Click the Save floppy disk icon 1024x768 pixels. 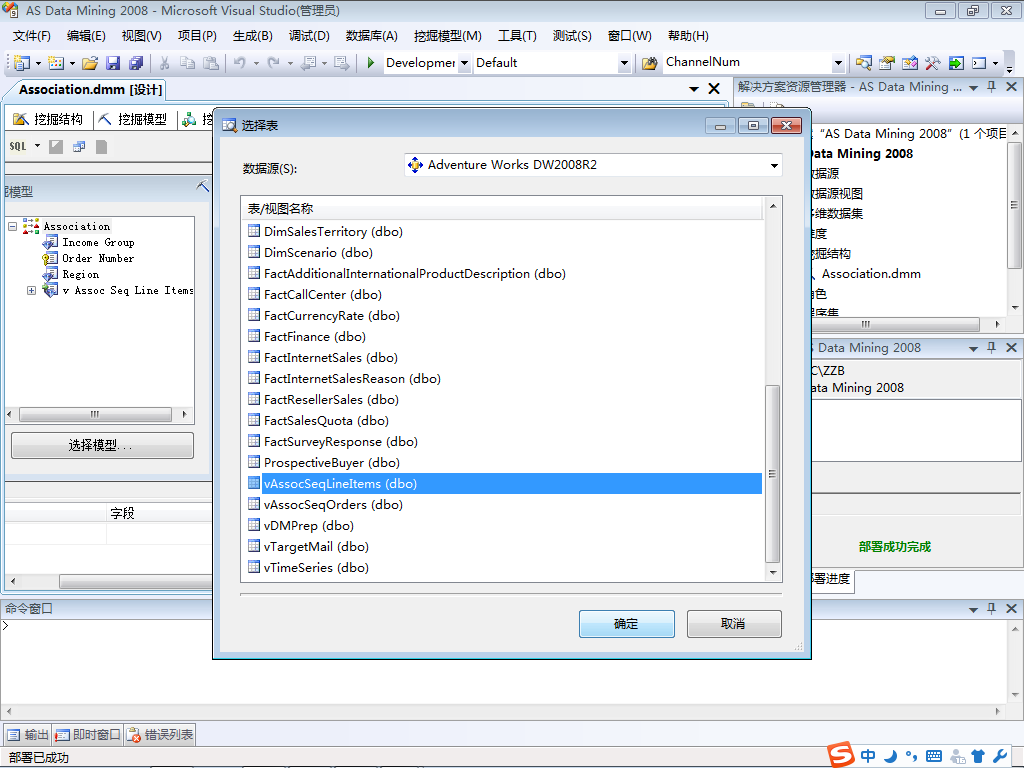point(113,63)
